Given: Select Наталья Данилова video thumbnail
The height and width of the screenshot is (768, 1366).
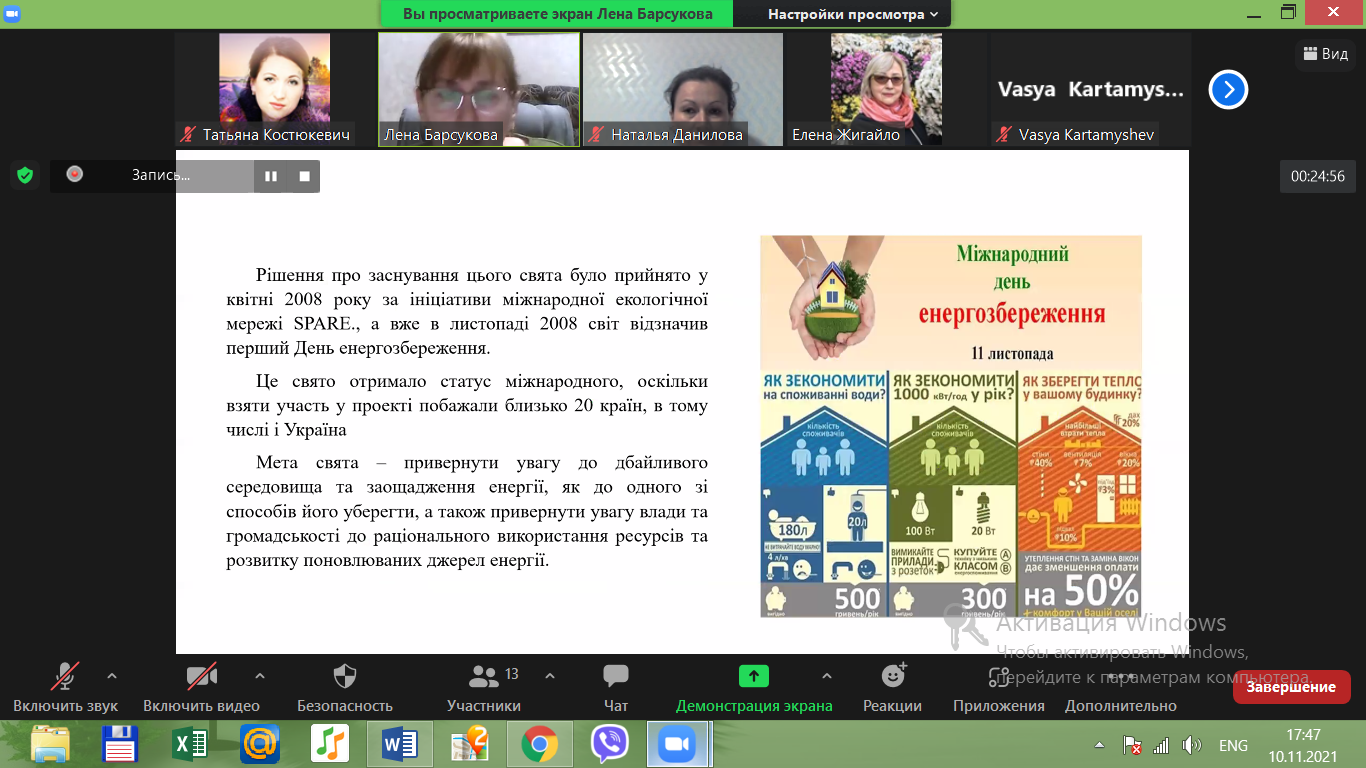Looking at the screenshot, I should (683, 90).
